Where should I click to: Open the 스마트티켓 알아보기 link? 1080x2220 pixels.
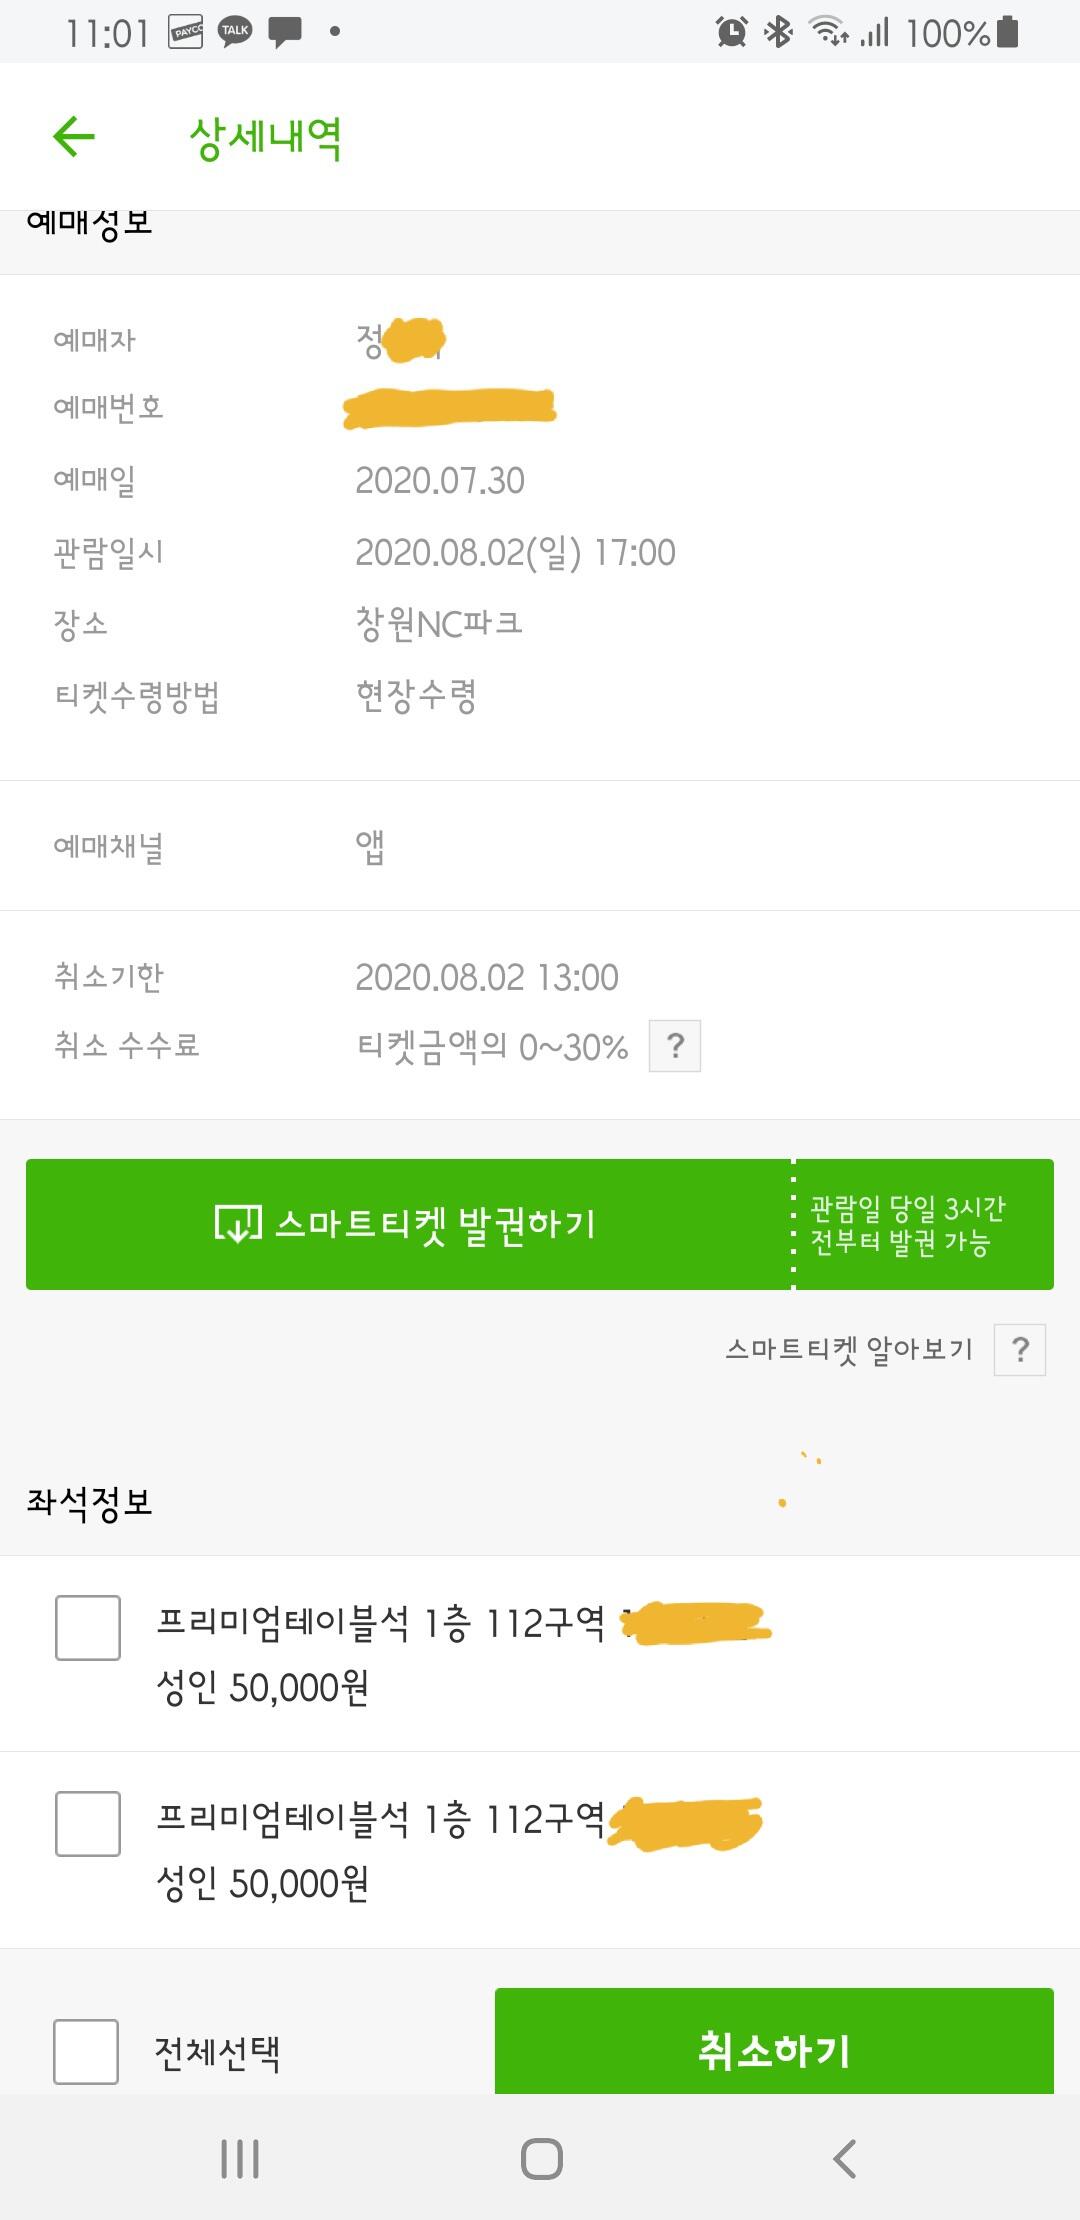coord(848,1350)
